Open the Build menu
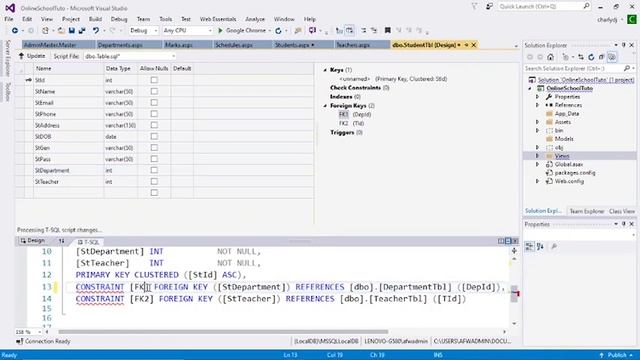The image size is (640, 360). pos(95,19)
